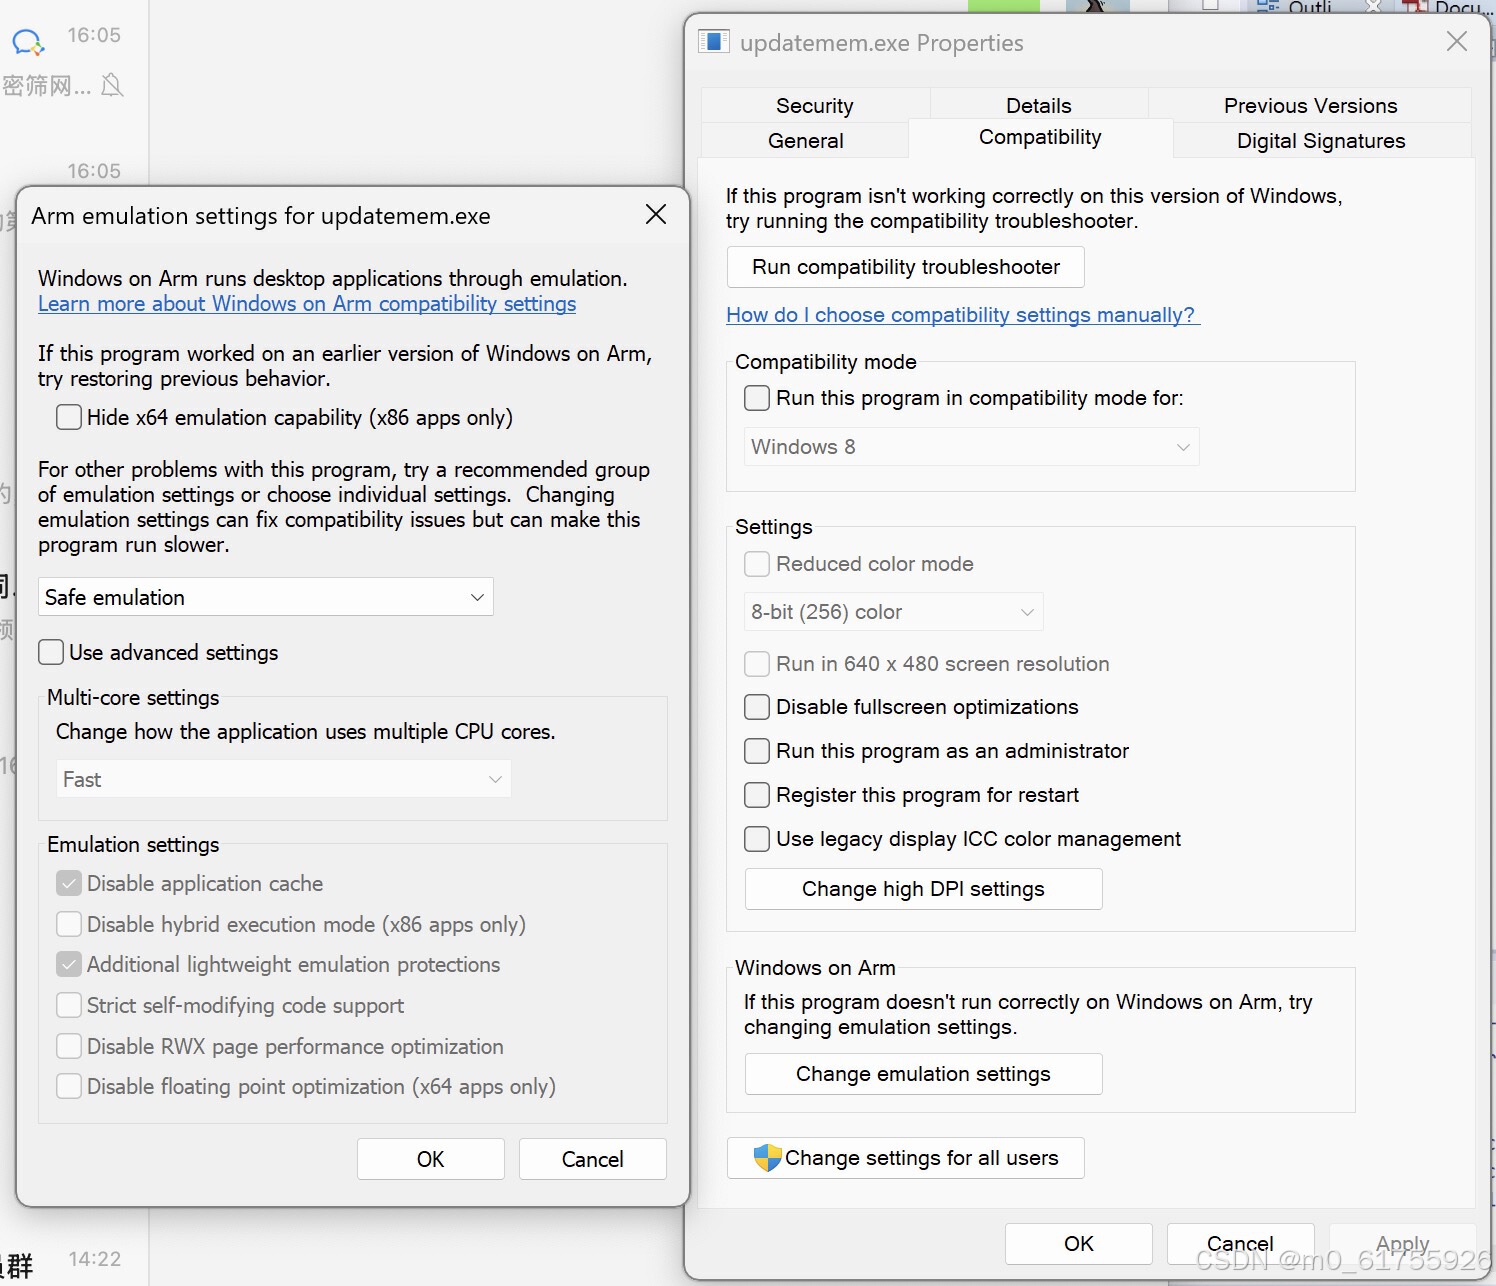Open How do I choose compatibility settings manually link

point(963,315)
